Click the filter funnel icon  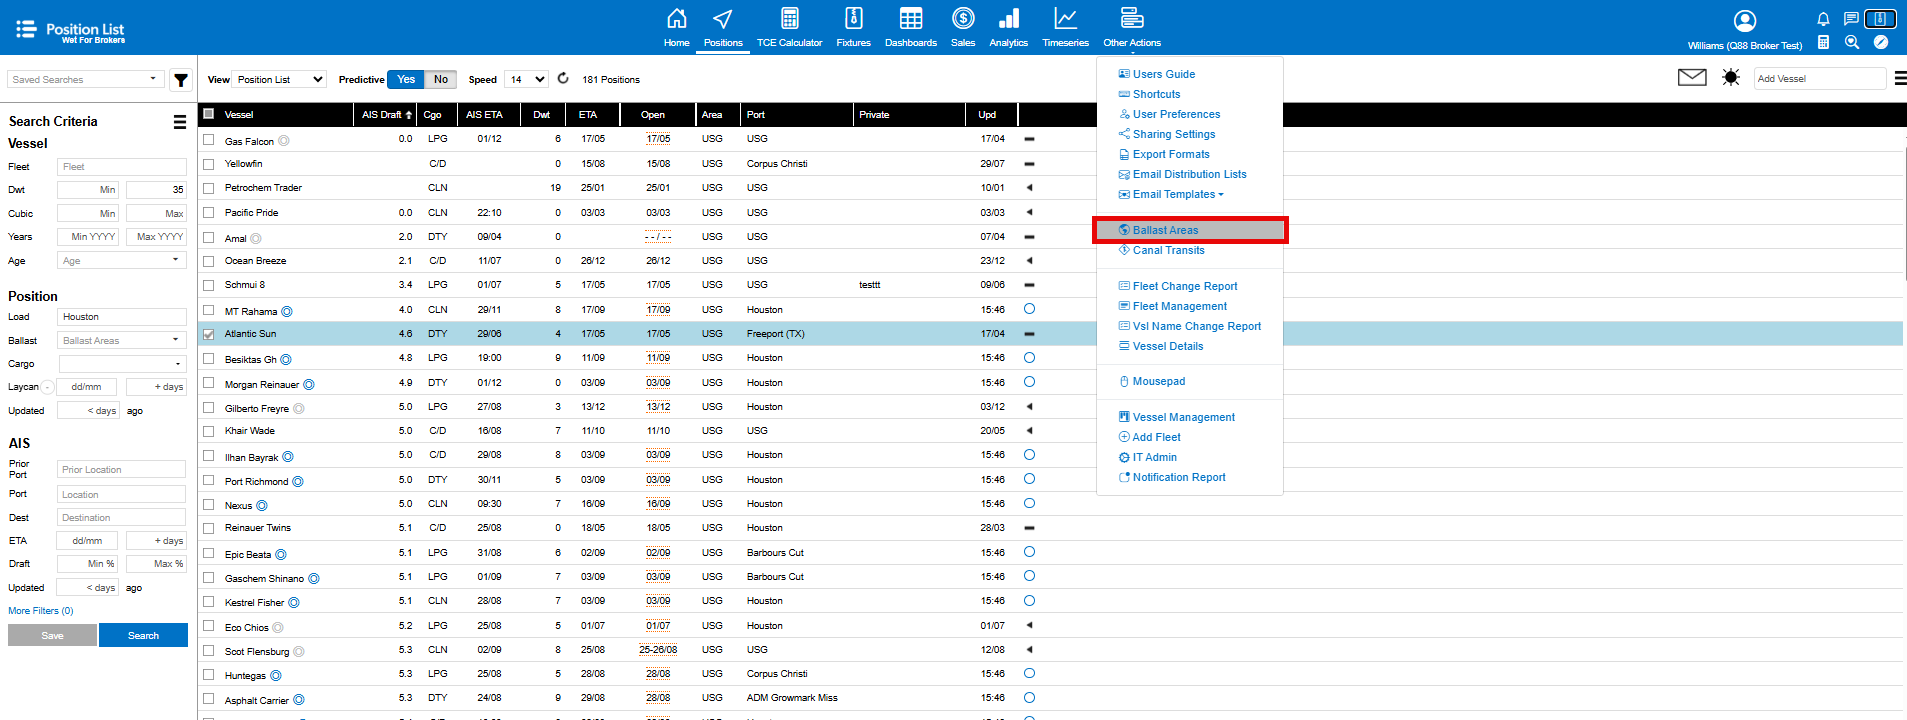(181, 80)
